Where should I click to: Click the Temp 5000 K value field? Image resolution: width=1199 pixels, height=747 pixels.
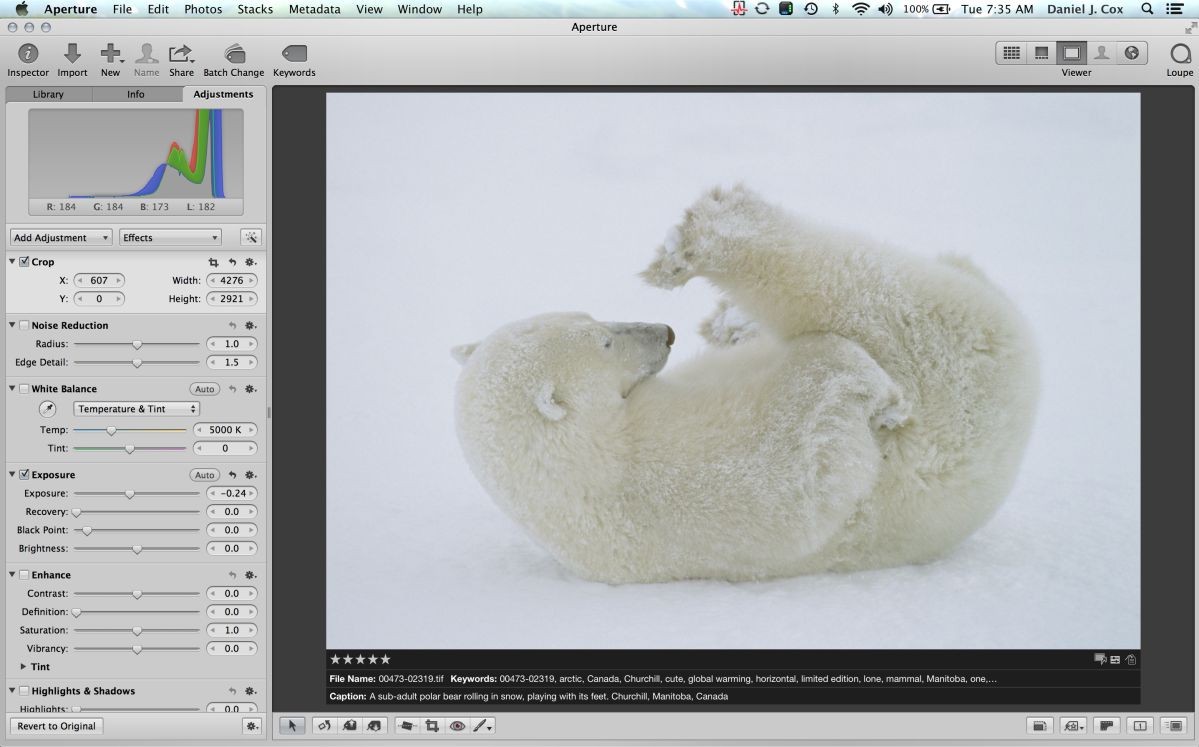point(226,430)
